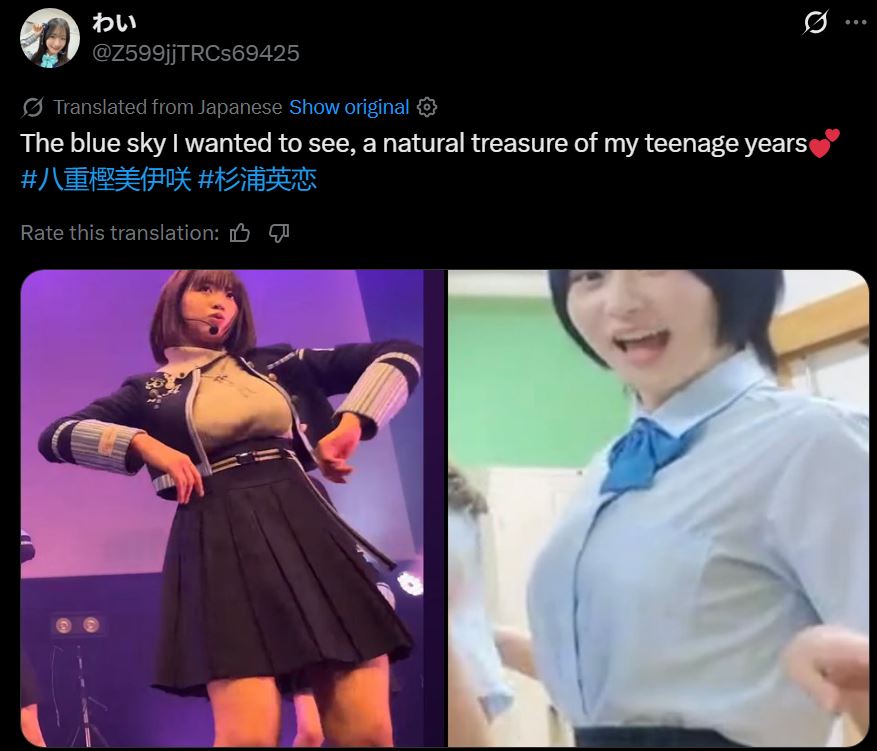Open the #八重樫美伊咲 hashtag
This screenshot has width=877, height=751.
106,180
